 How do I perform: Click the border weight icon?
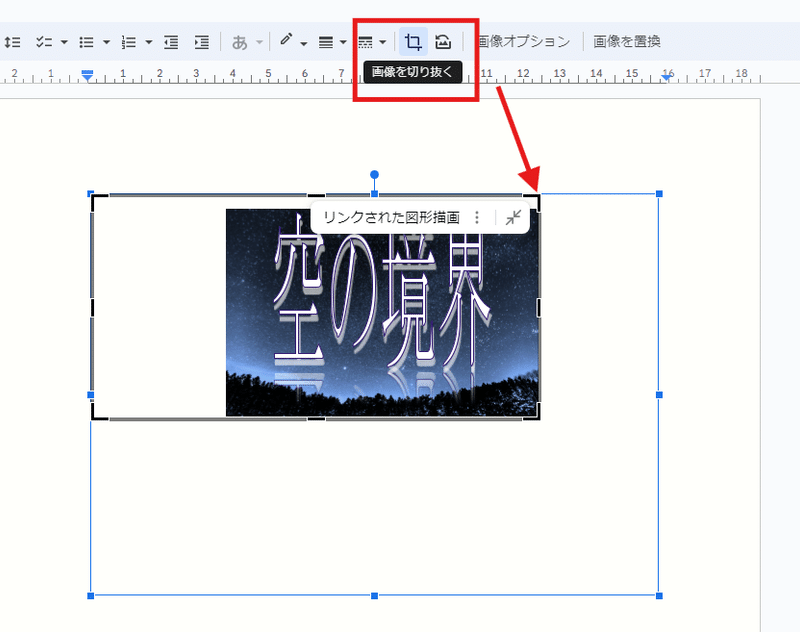click(326, 42)
